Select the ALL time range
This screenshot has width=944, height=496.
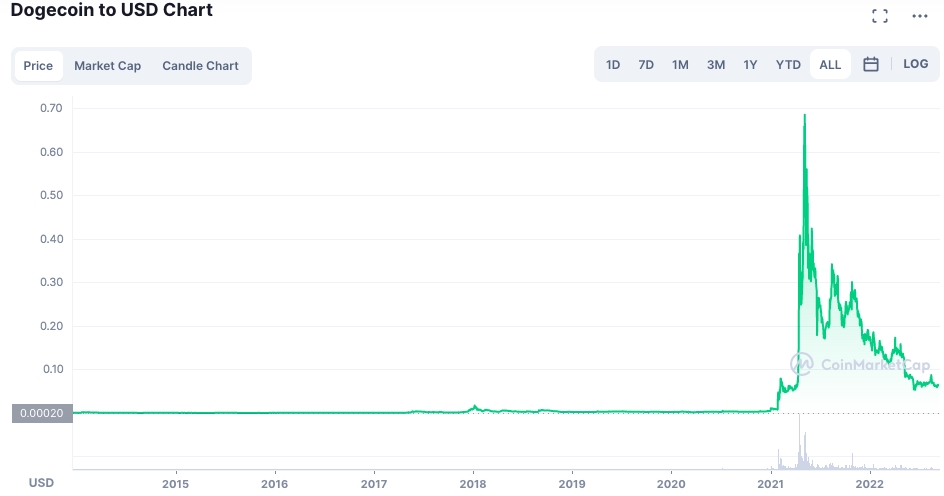[830, 64]
